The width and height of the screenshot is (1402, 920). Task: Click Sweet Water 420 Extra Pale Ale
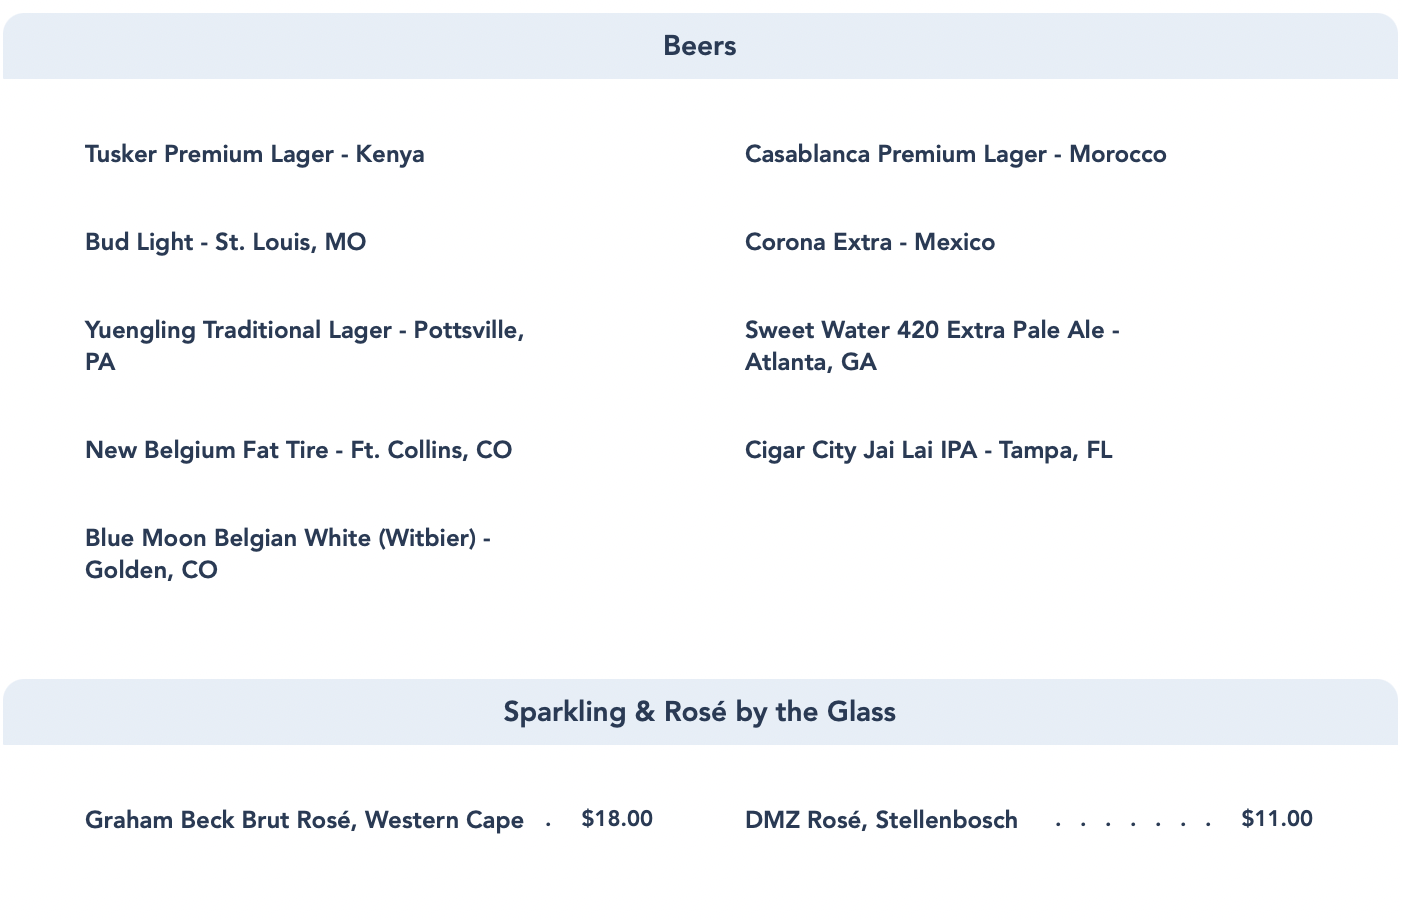(931, 330)
